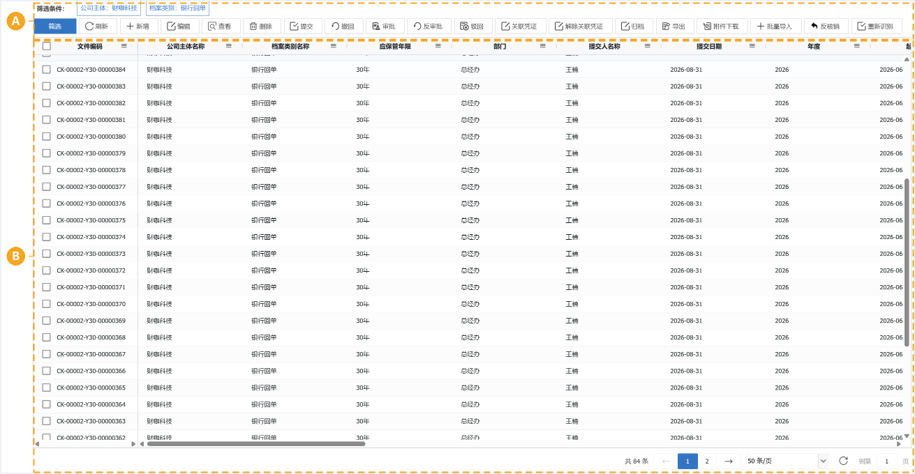Click the 驳回 reject toolbar button
Viewport: 915px width, 474px height.
point(473,26)
